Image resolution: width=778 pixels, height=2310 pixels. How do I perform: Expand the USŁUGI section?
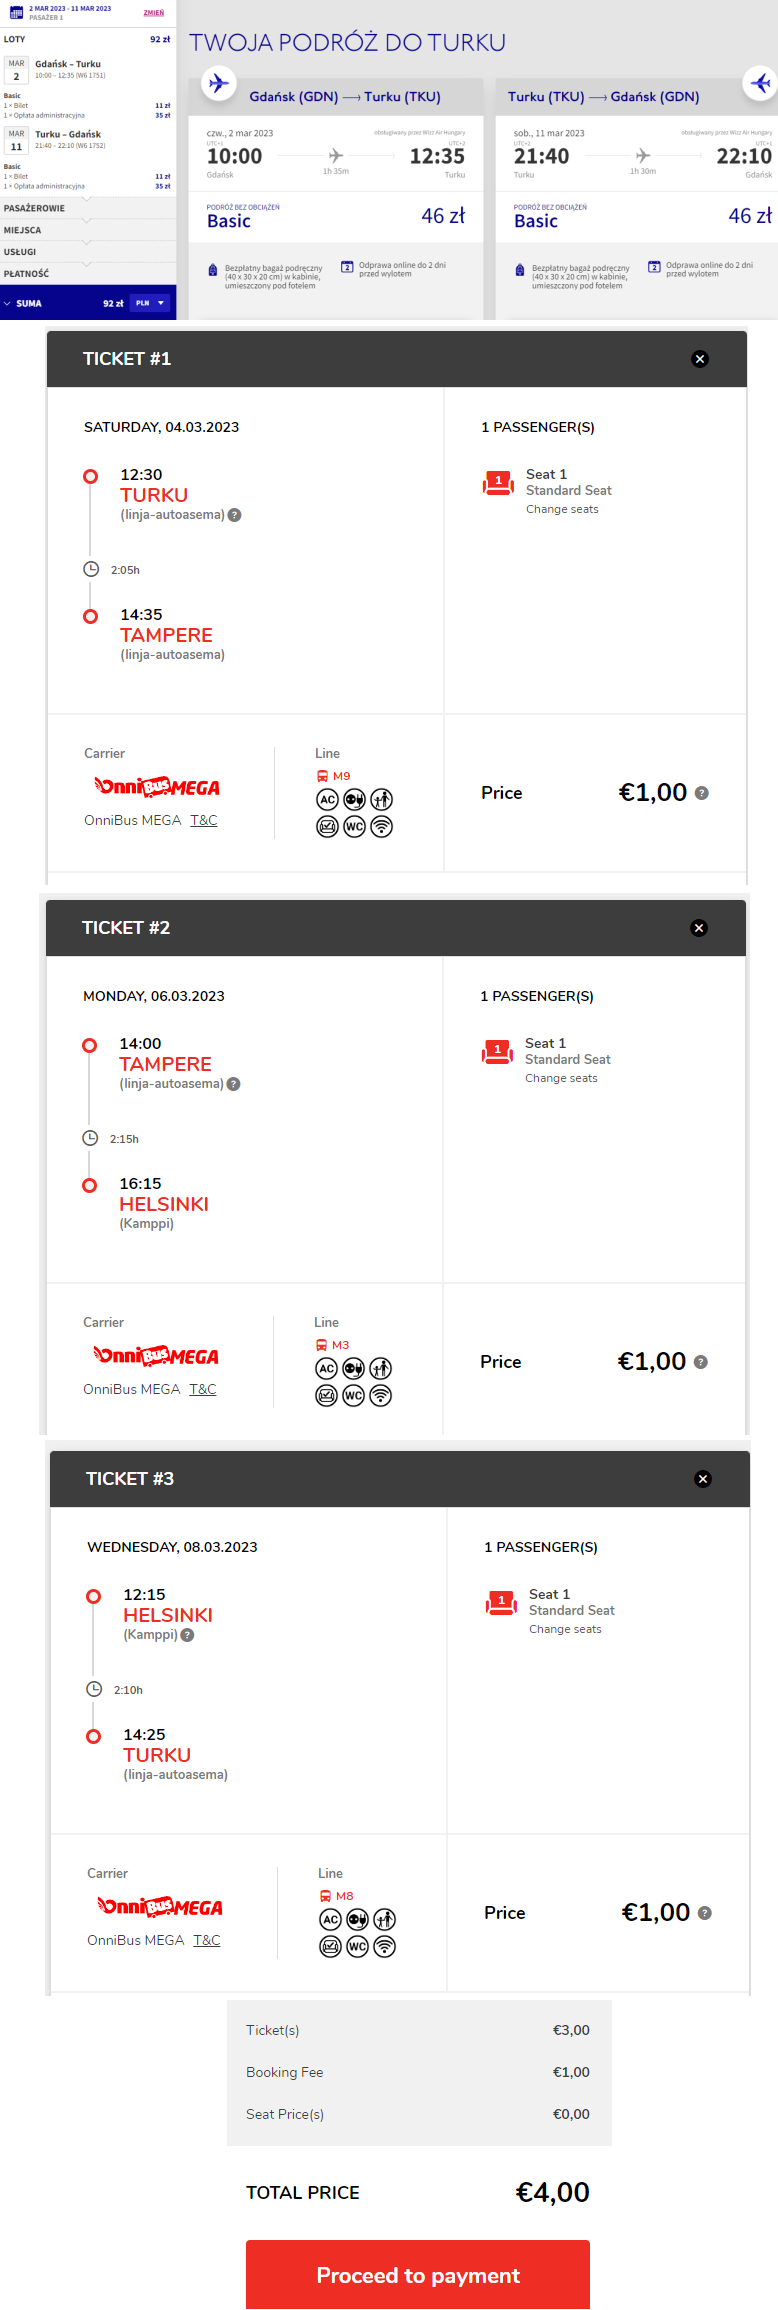click(x=88, y=252)
